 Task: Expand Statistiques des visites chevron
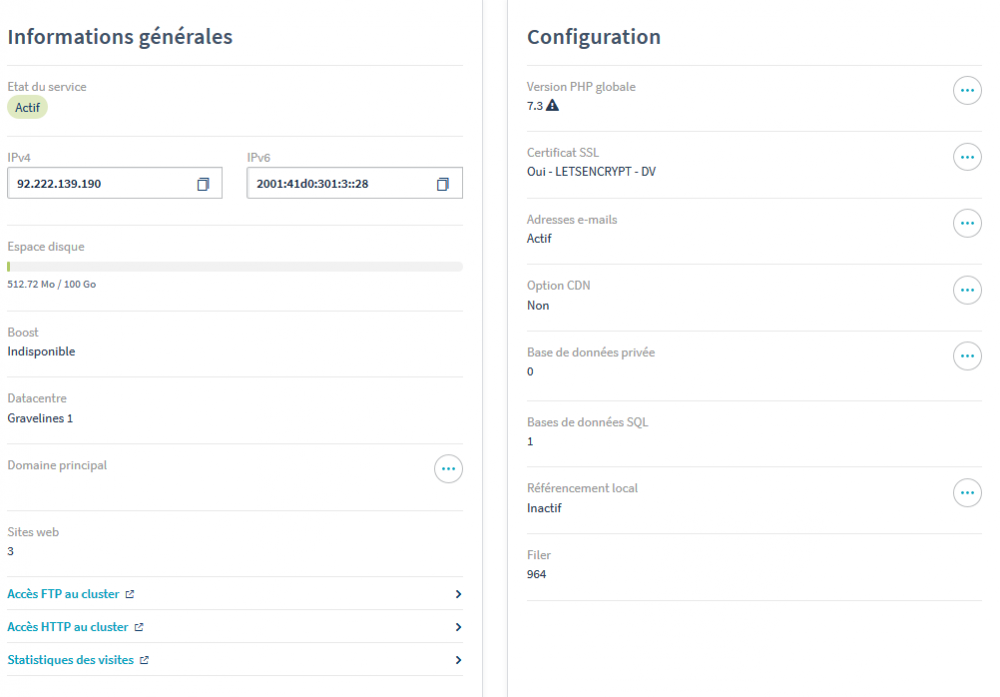tap(458, 660)
